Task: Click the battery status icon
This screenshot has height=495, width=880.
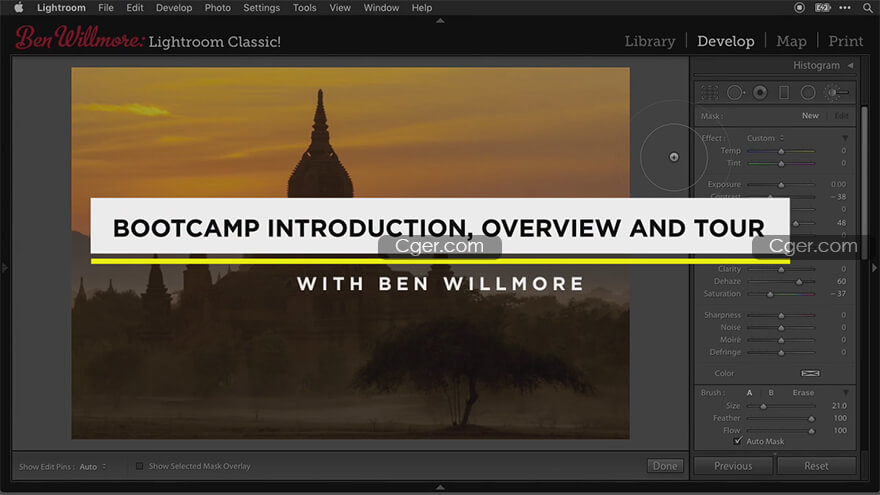Action: (x=822, y=8)
